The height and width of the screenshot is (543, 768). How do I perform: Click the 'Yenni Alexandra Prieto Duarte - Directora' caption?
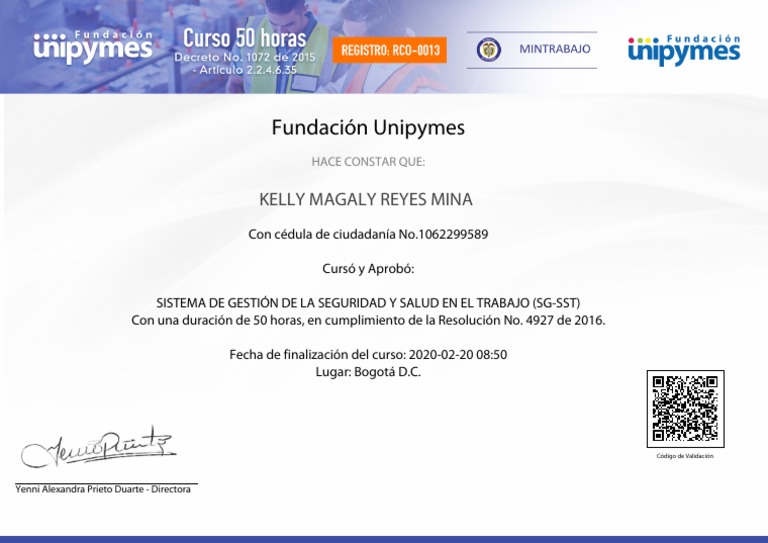coord(103,489)
